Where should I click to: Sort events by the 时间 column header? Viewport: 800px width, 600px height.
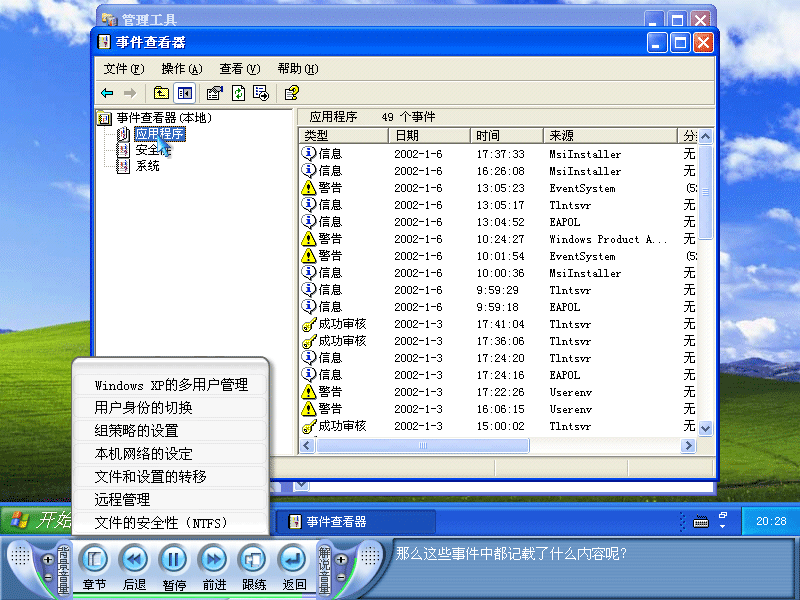click(507, 136)
